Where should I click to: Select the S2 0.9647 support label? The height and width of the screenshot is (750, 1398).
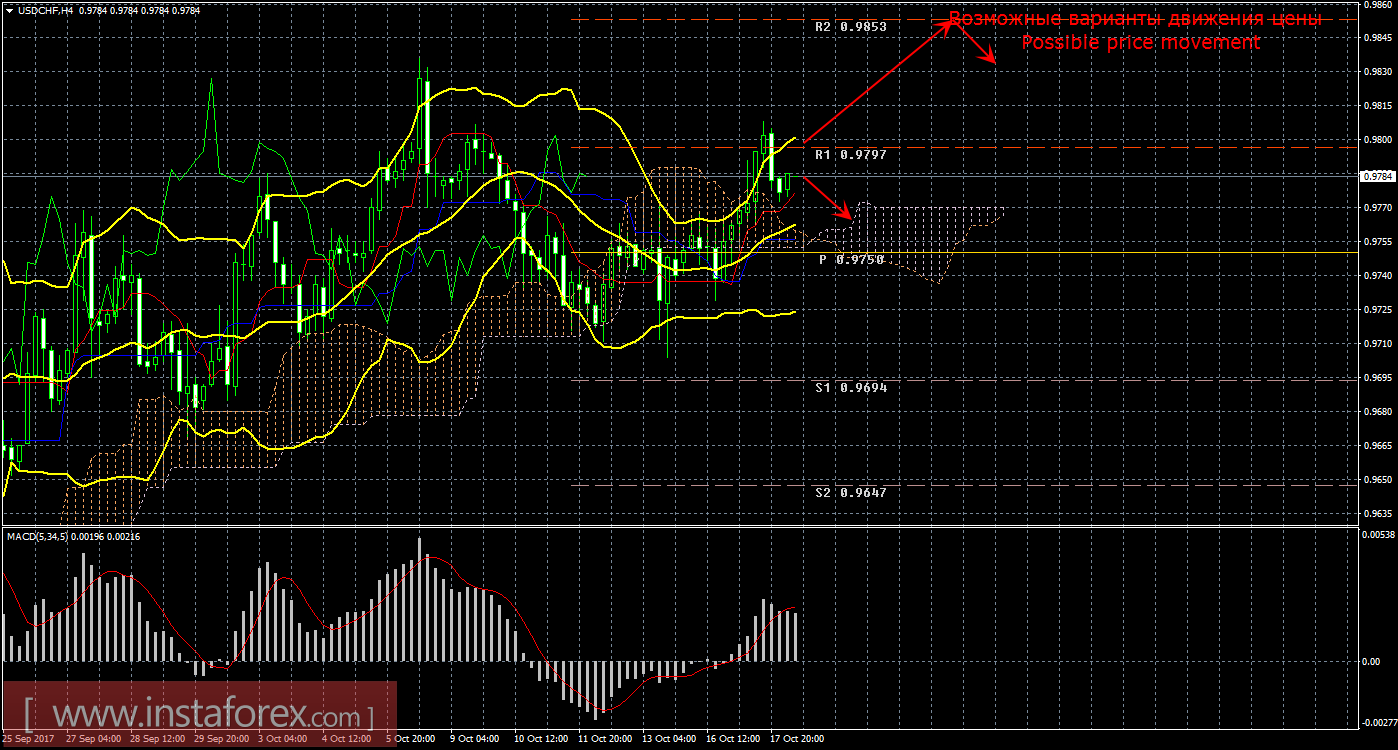pos(851,493)
